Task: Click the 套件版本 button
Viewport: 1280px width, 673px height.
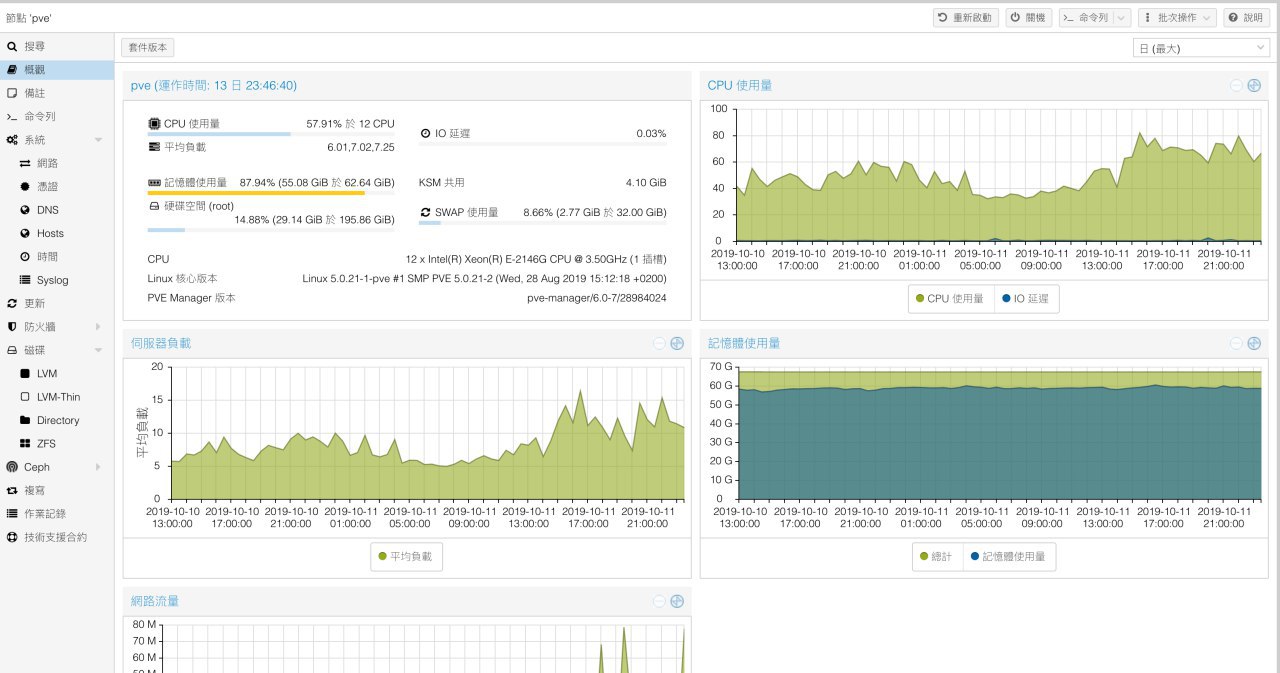Action: pos(148,47)
